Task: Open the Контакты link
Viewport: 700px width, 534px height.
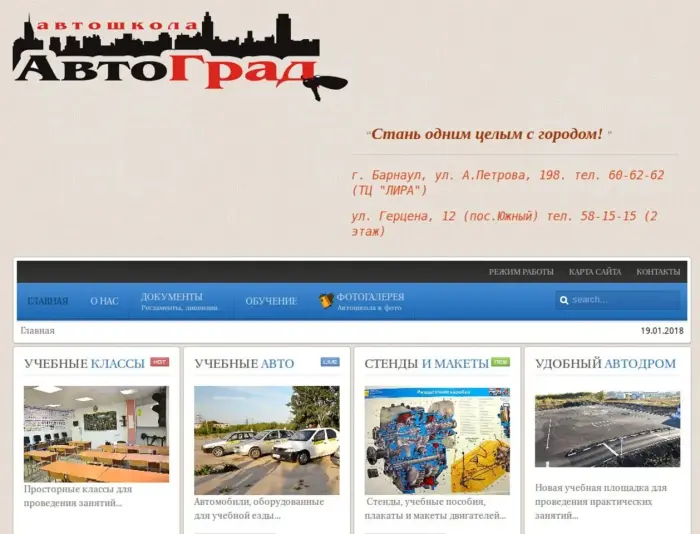Action: pyautogui.click(x=658, y=272)
